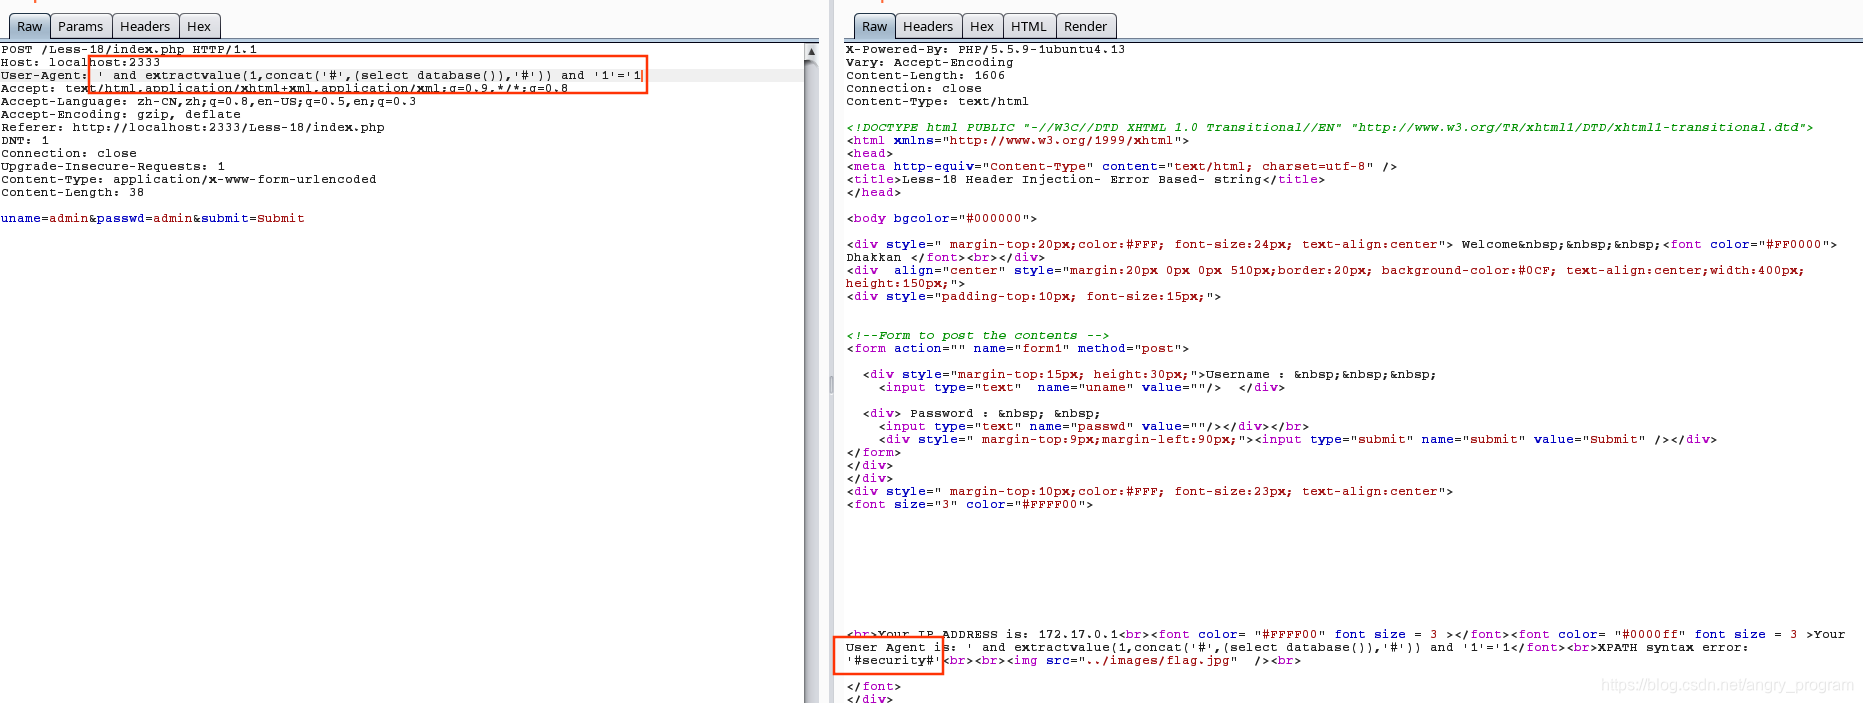
Task: Click the Content-Length: 1606 response header
Action: coord(925,75)
